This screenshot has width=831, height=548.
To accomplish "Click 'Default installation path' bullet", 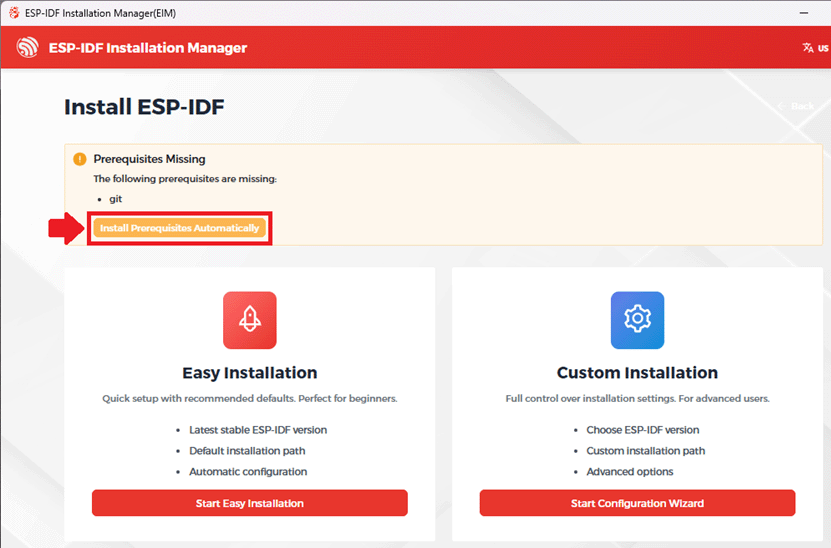I will [x=247, y=450].
